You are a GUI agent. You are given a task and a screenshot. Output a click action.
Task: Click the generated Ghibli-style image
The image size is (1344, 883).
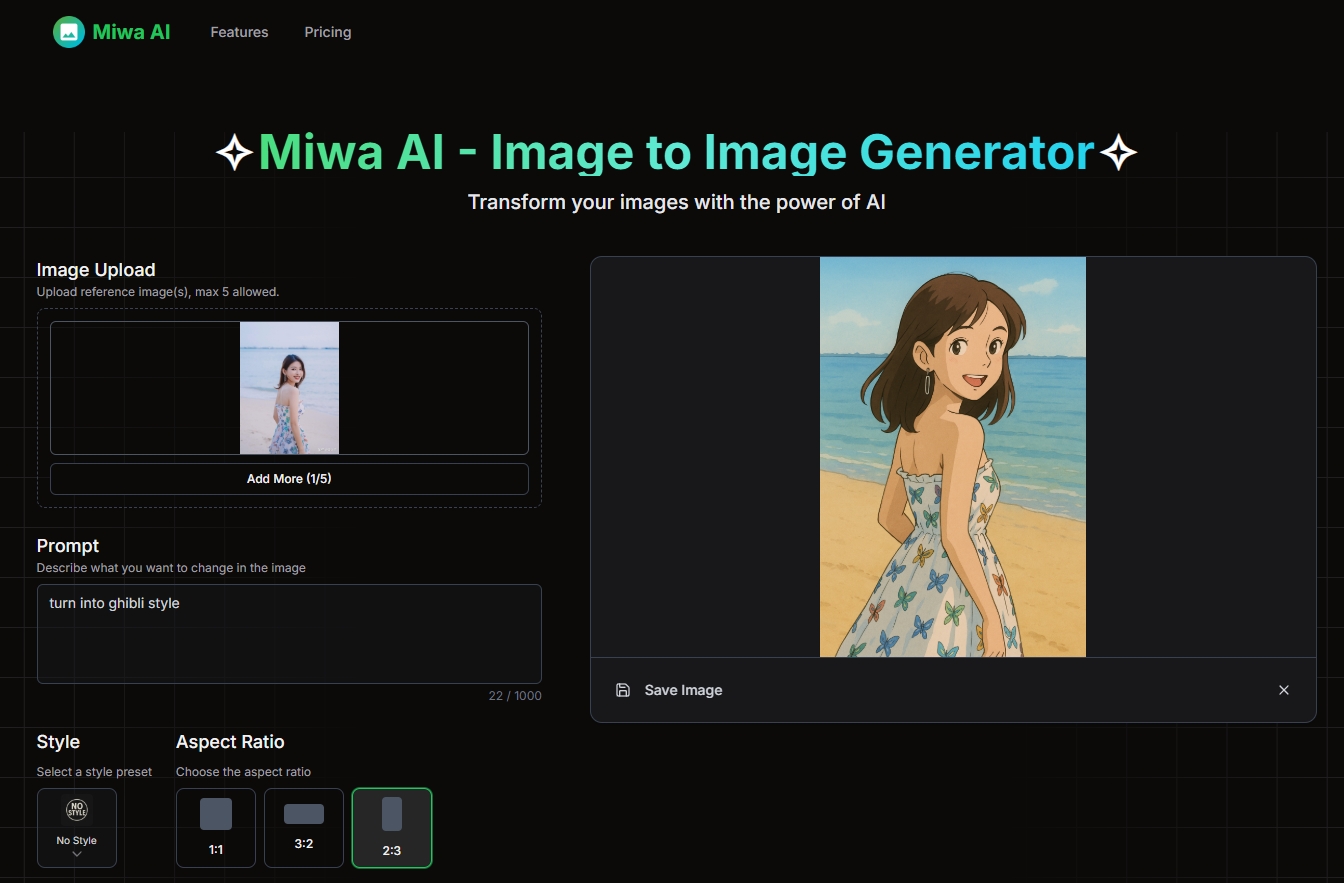click(x=952, y=457)
